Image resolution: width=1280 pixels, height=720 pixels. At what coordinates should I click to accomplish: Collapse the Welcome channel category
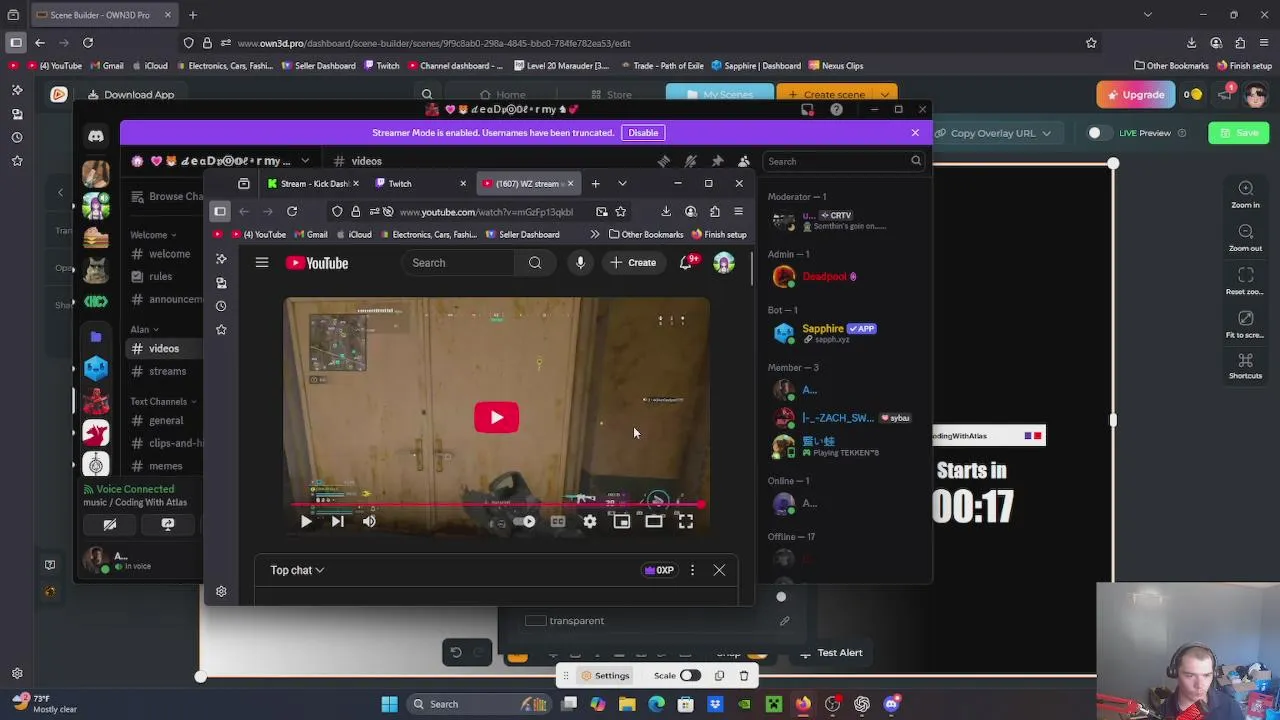click(153, 235)
